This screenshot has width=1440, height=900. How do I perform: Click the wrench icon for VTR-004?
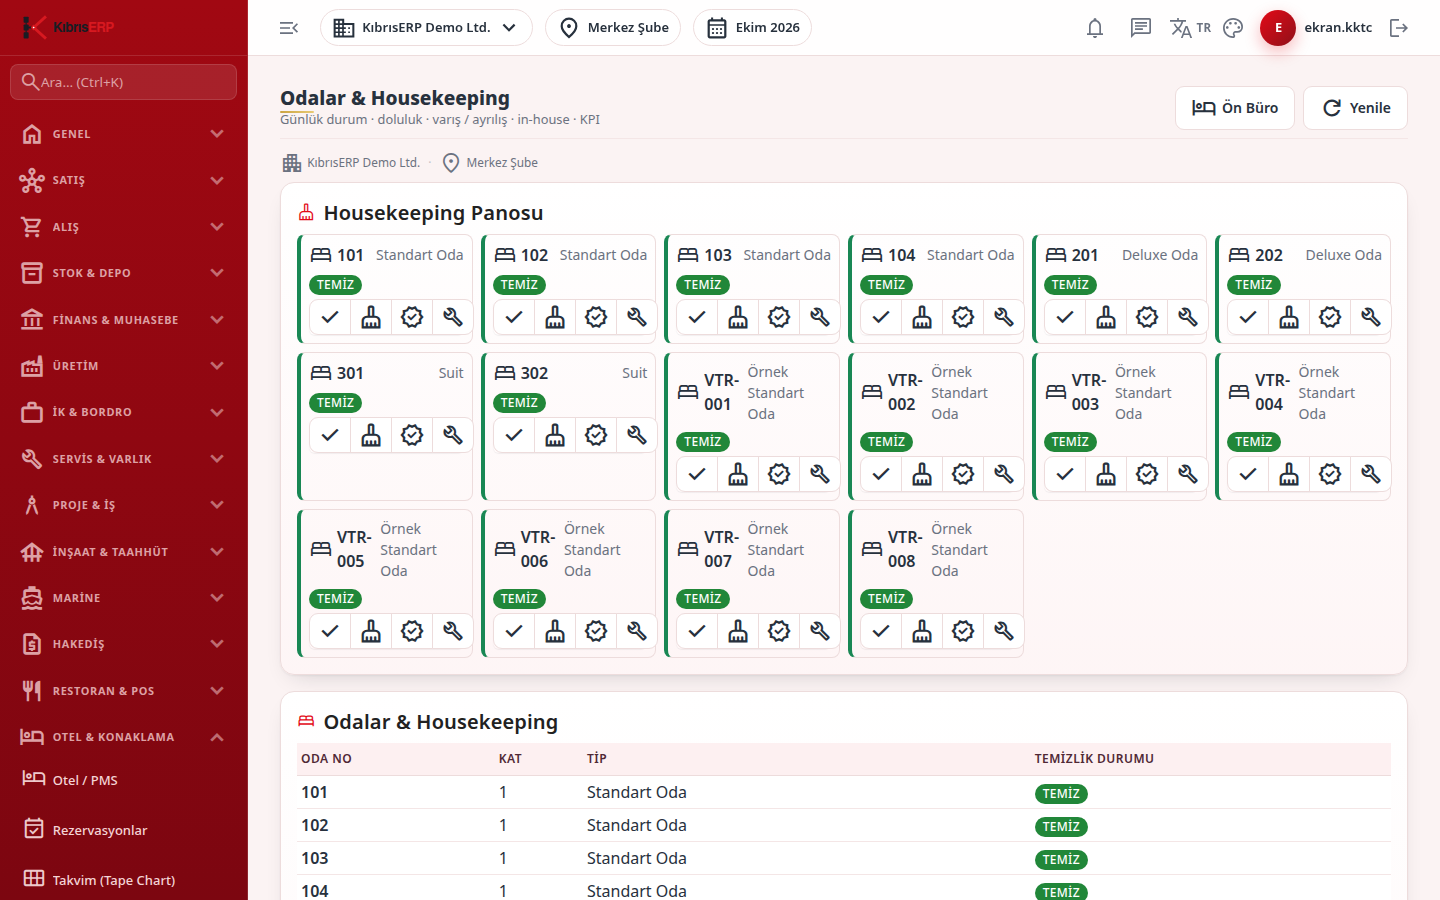click(1371, 474)
